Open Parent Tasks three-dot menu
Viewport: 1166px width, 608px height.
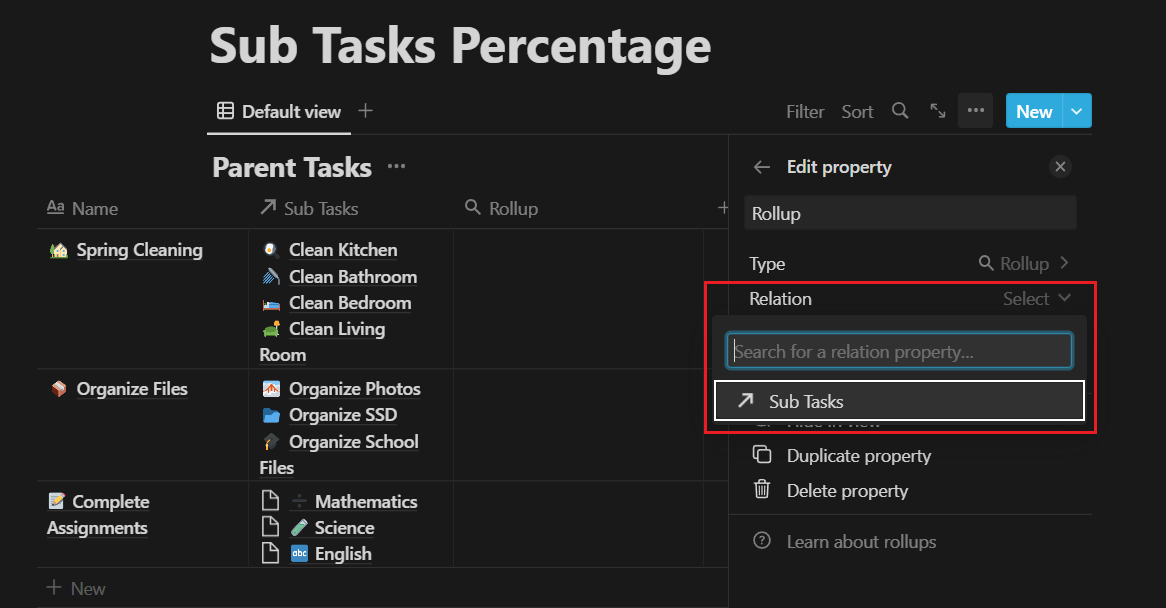(396, 166)
